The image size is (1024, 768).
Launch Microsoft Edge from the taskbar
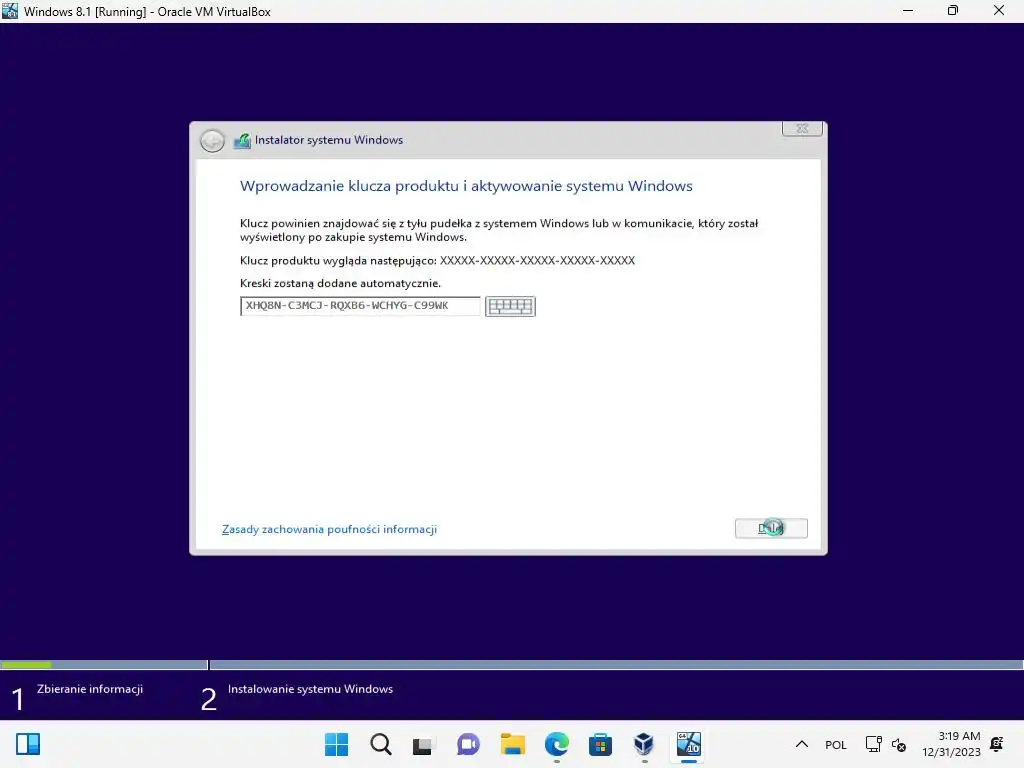coord(556,744)
